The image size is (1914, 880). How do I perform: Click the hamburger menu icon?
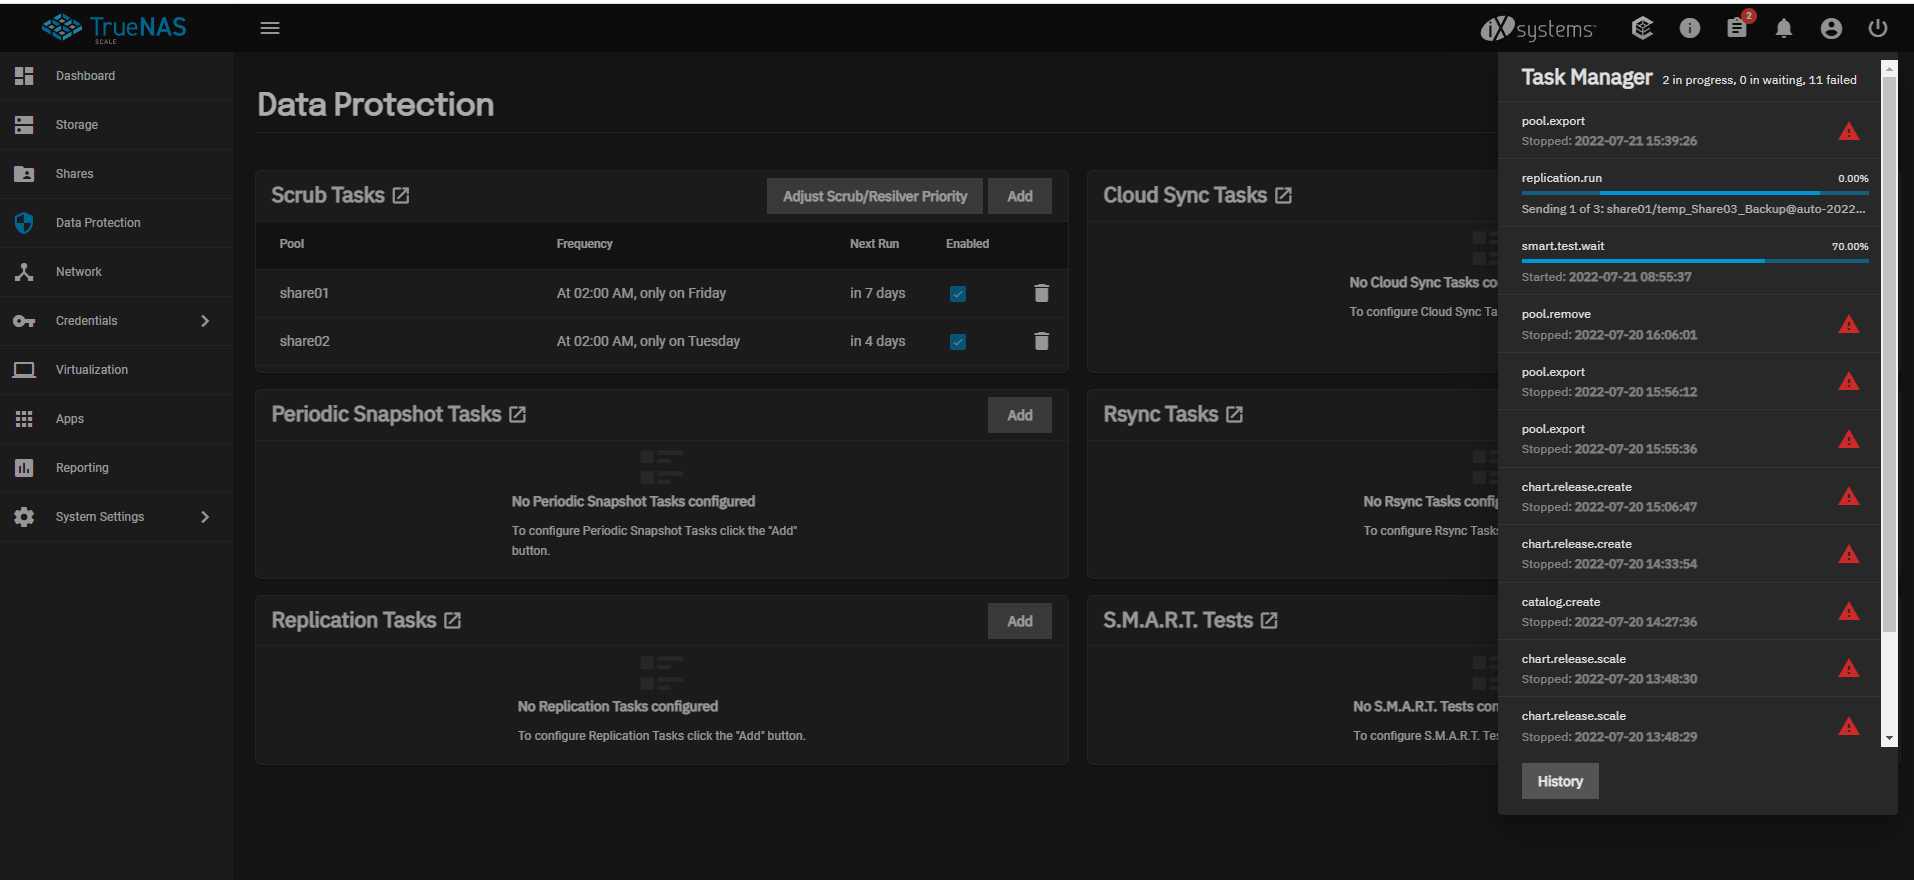point(270,28)
